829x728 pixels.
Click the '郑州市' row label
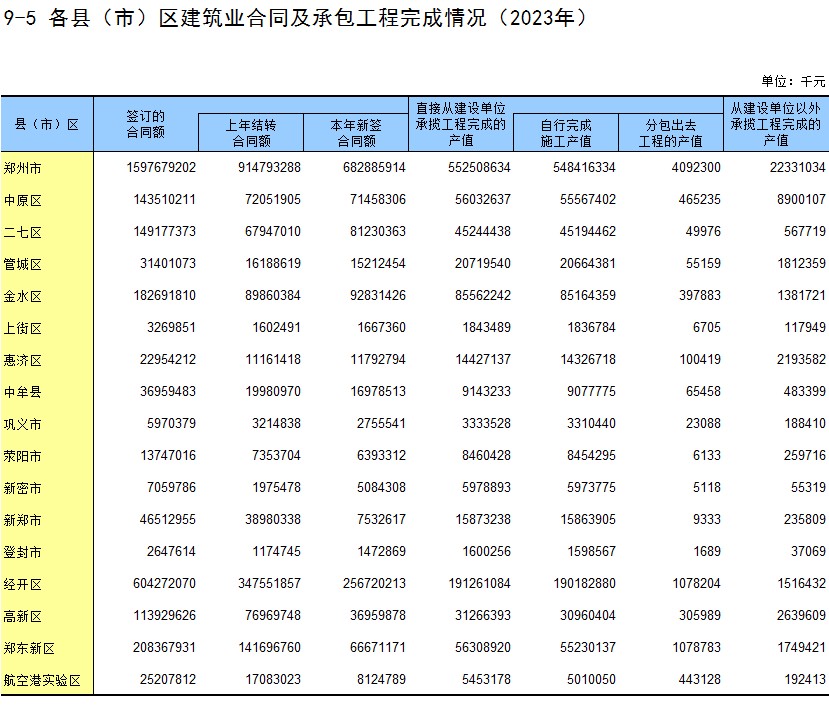tap(23, 168)
